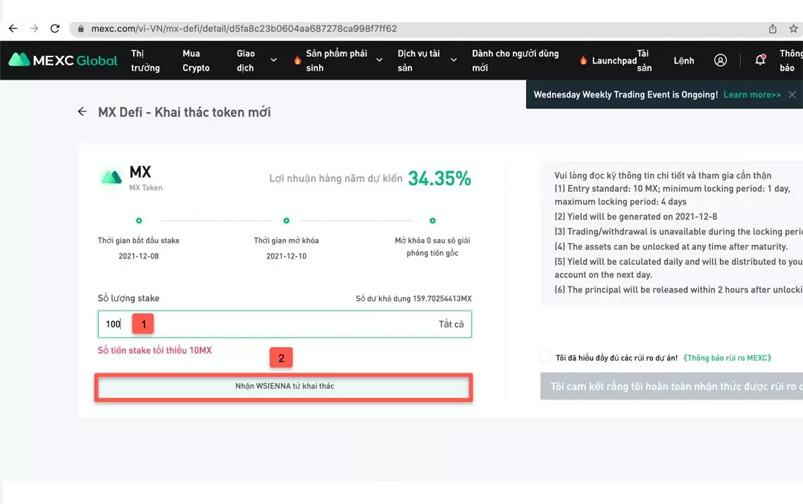This screenshot has height=504, width=803.
Task: Open the Launchpad link
Action: [614, 61]
